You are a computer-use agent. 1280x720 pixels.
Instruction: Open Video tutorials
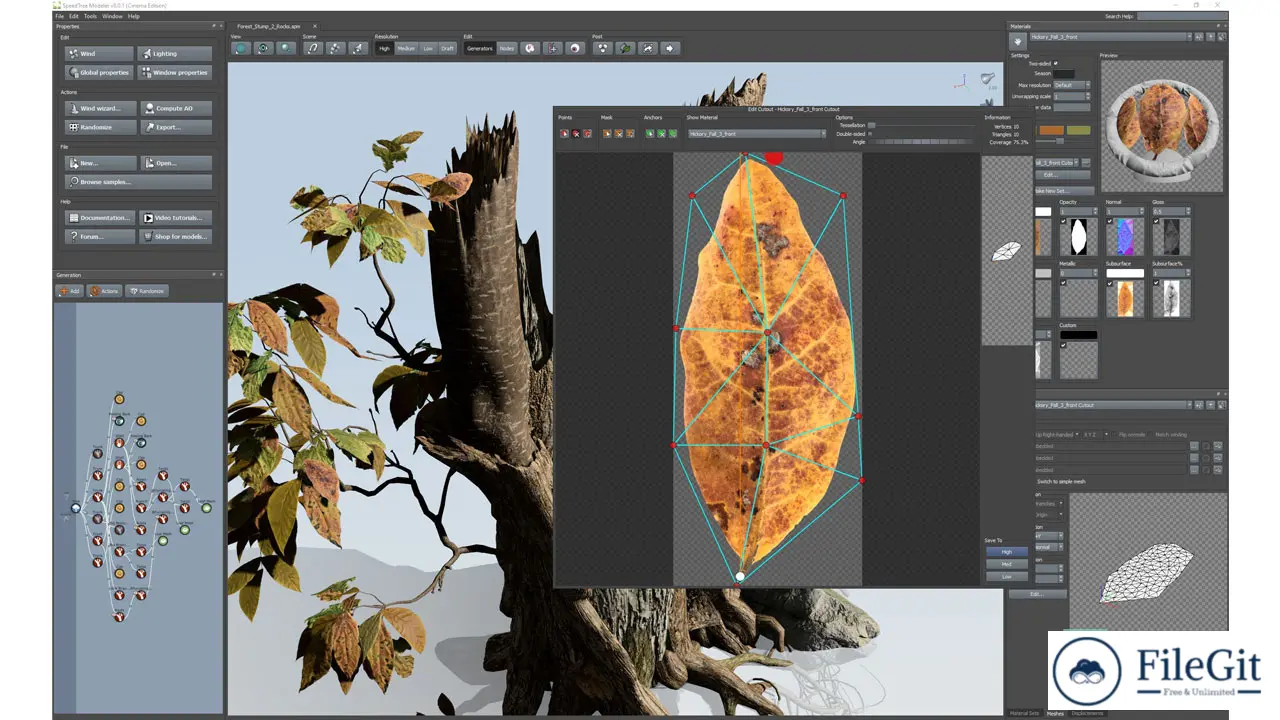175,218
